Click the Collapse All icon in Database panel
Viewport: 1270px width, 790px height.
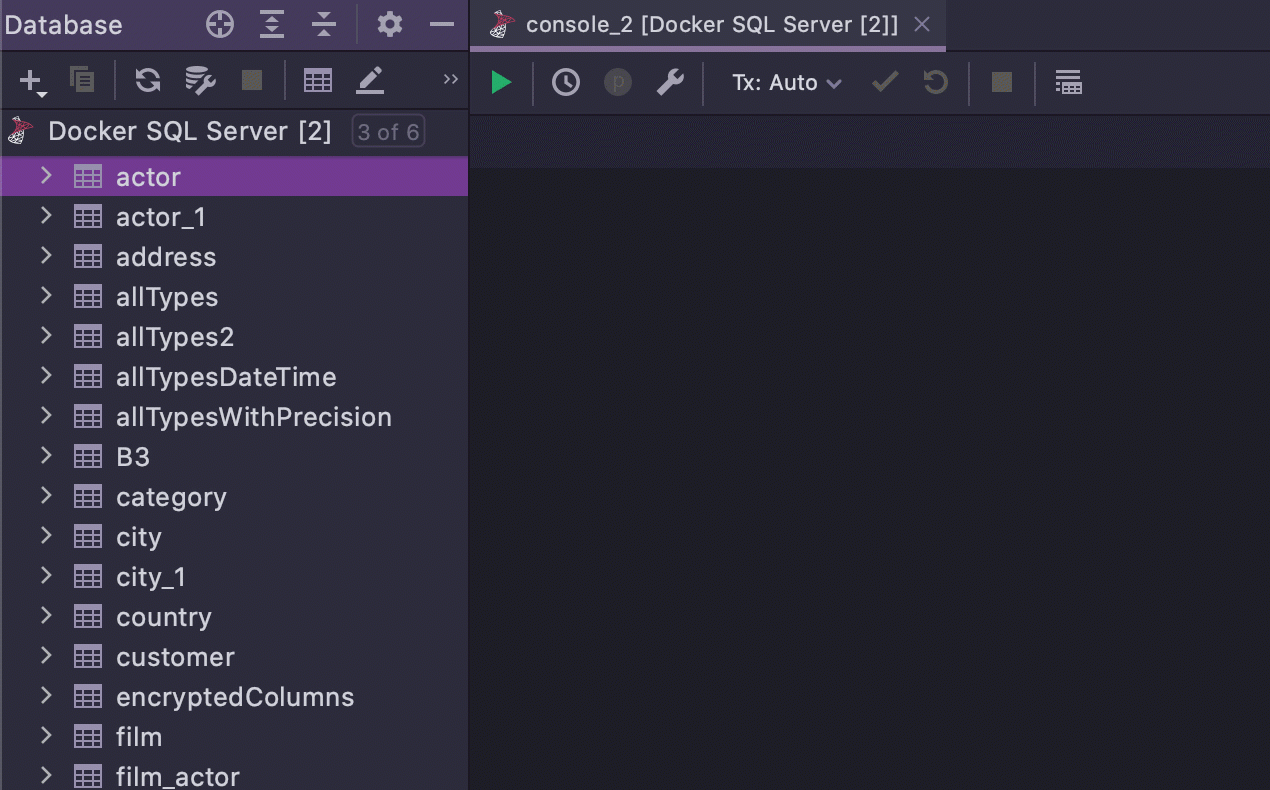(x=324, y=25)
